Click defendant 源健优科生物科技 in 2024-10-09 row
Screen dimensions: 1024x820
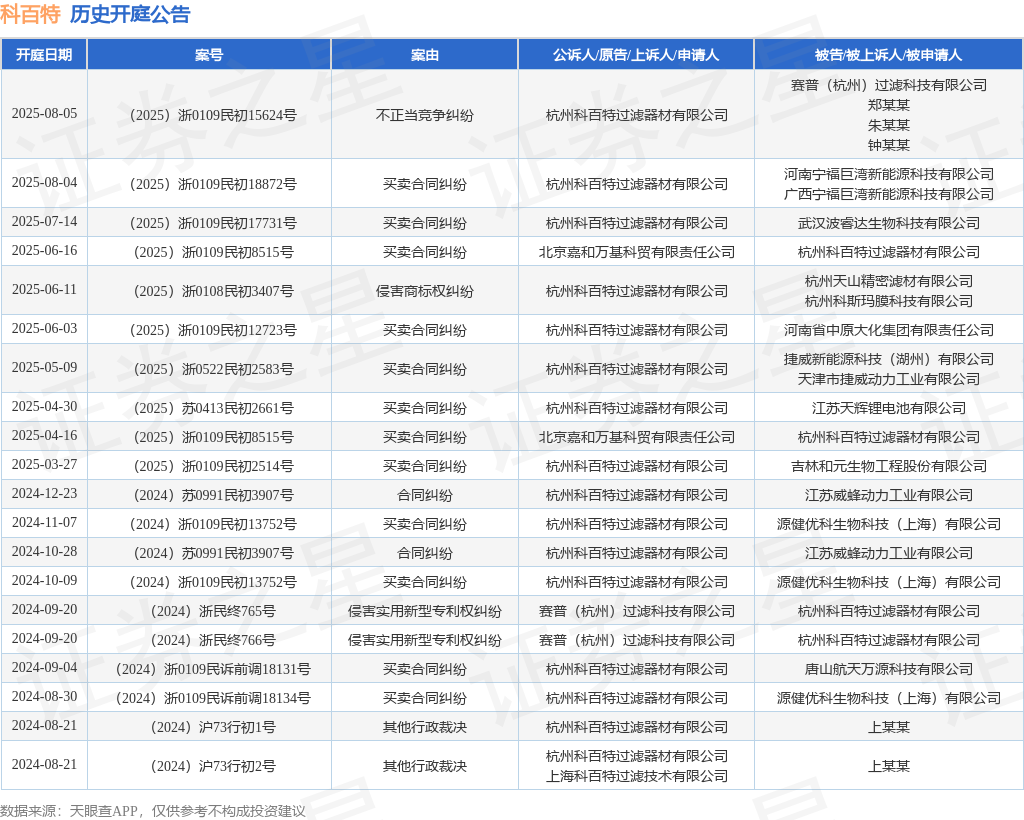889,582
